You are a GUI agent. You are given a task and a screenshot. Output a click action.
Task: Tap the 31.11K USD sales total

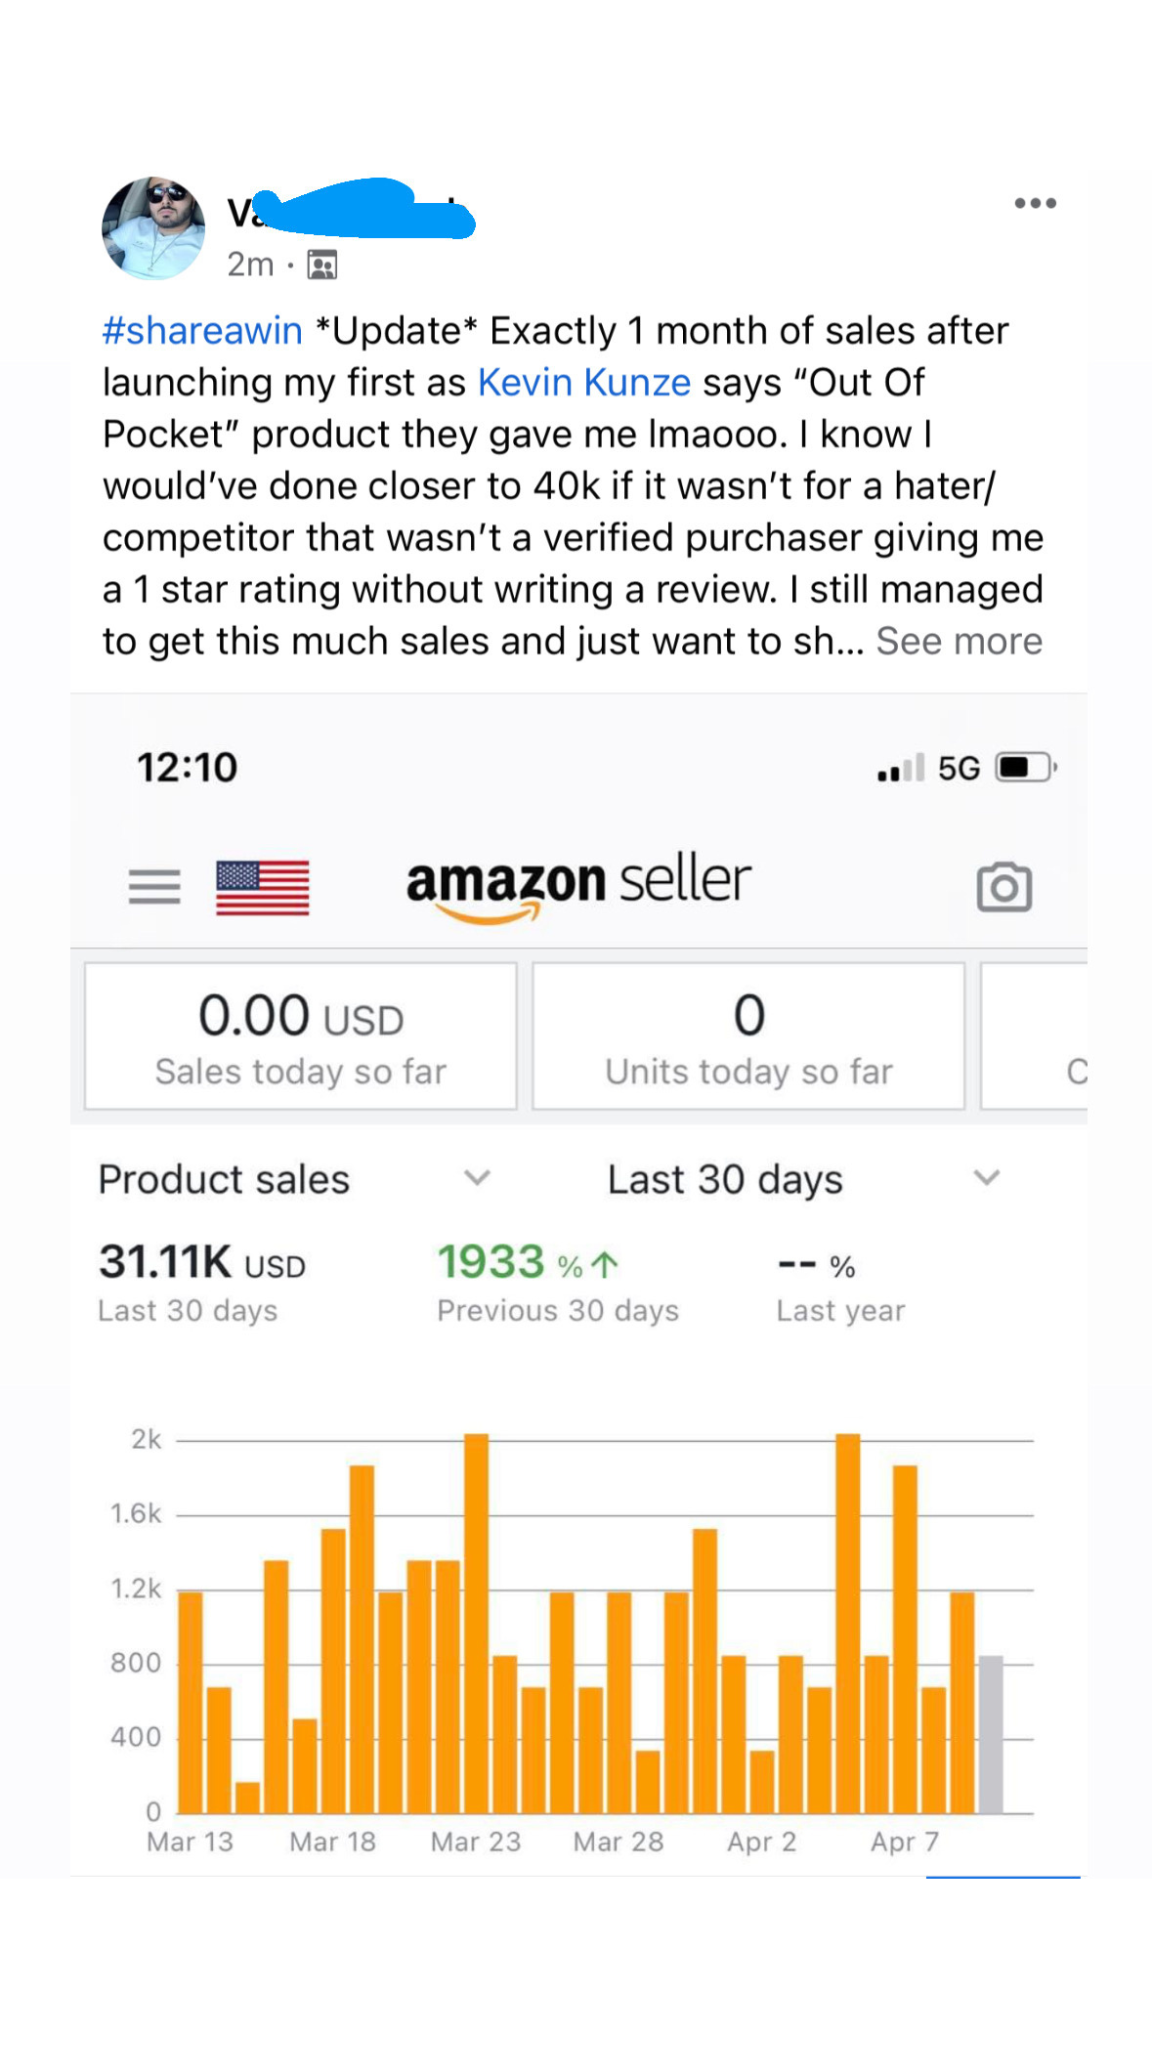[x=201, y=1263]
